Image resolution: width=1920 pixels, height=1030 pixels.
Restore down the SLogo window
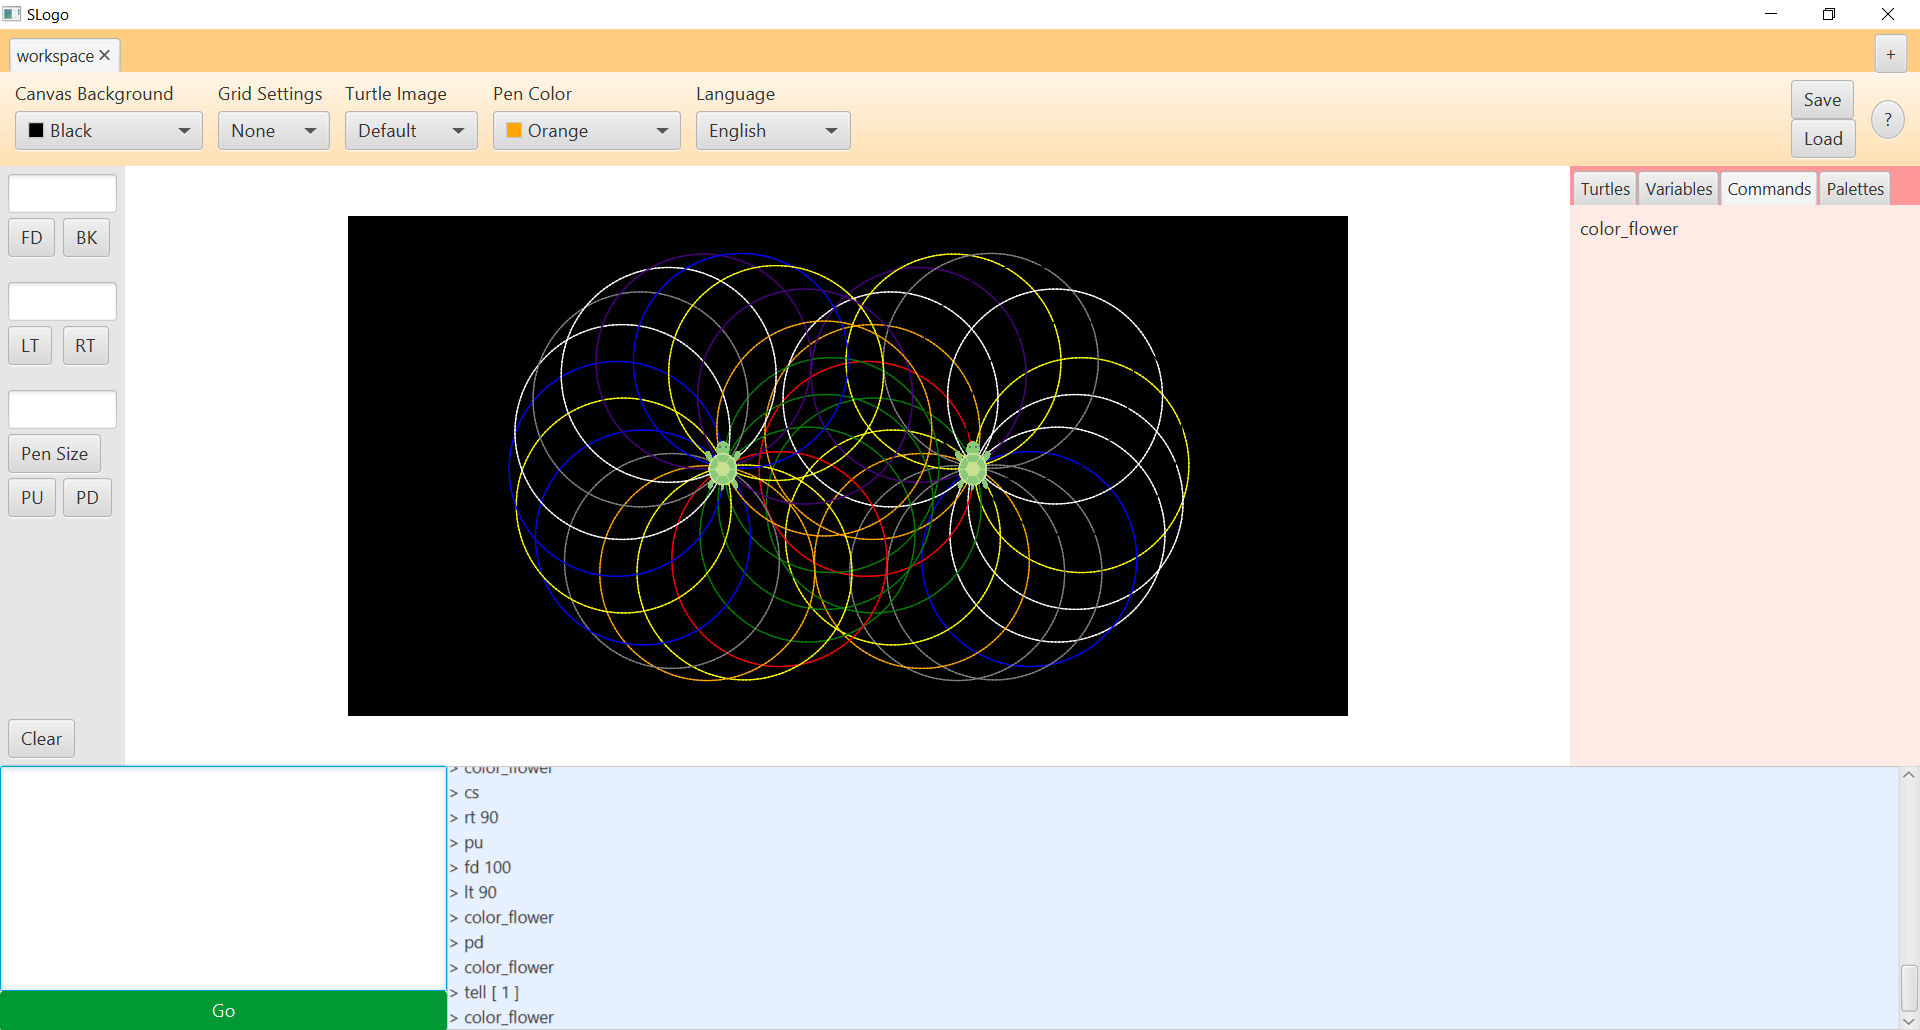[1829, 14]
